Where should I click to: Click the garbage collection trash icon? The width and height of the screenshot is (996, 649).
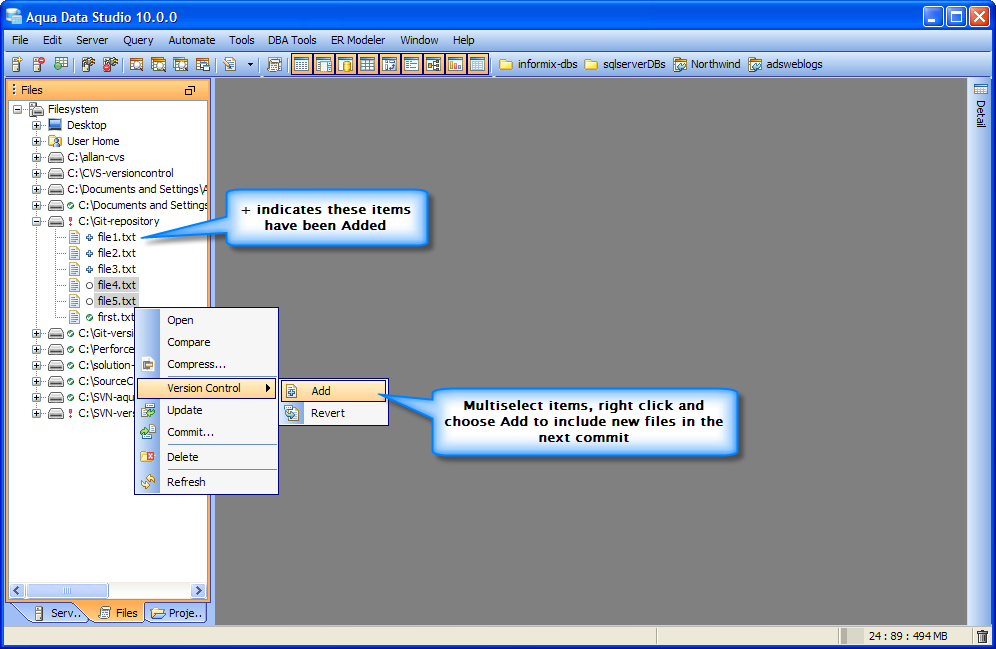[983, 636]
